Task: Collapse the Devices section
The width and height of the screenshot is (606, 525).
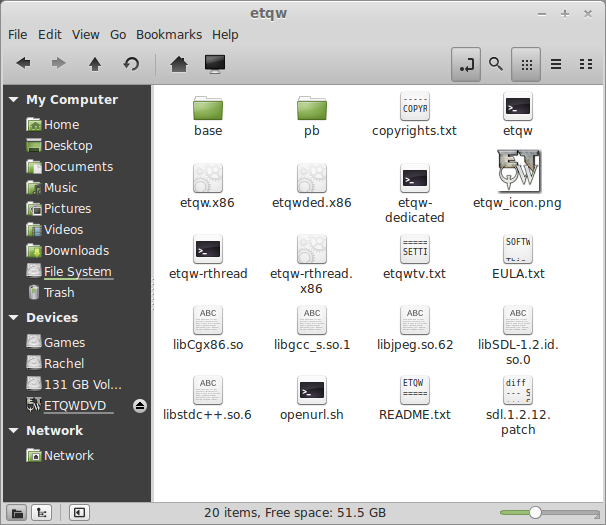Action: [14, 318]
